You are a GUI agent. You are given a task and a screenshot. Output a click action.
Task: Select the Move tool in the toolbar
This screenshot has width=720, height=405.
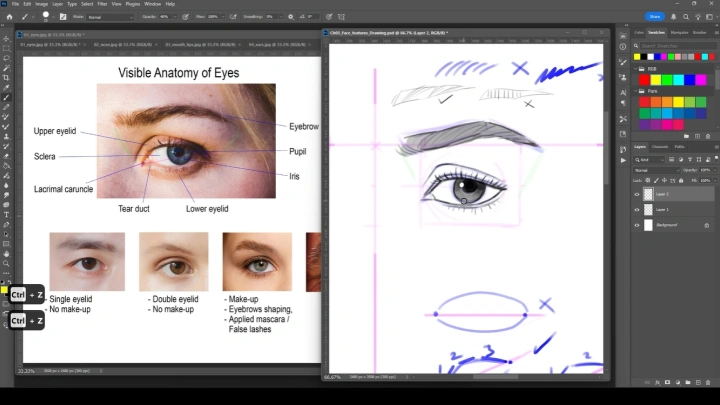point(7,38)
